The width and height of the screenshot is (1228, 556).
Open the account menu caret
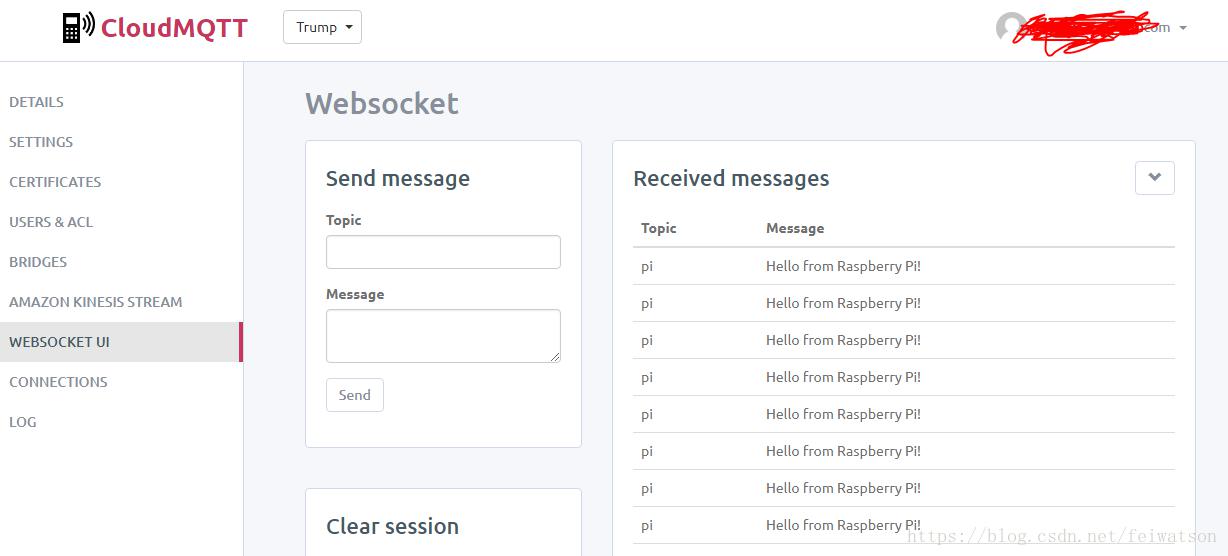(1183, 28)
